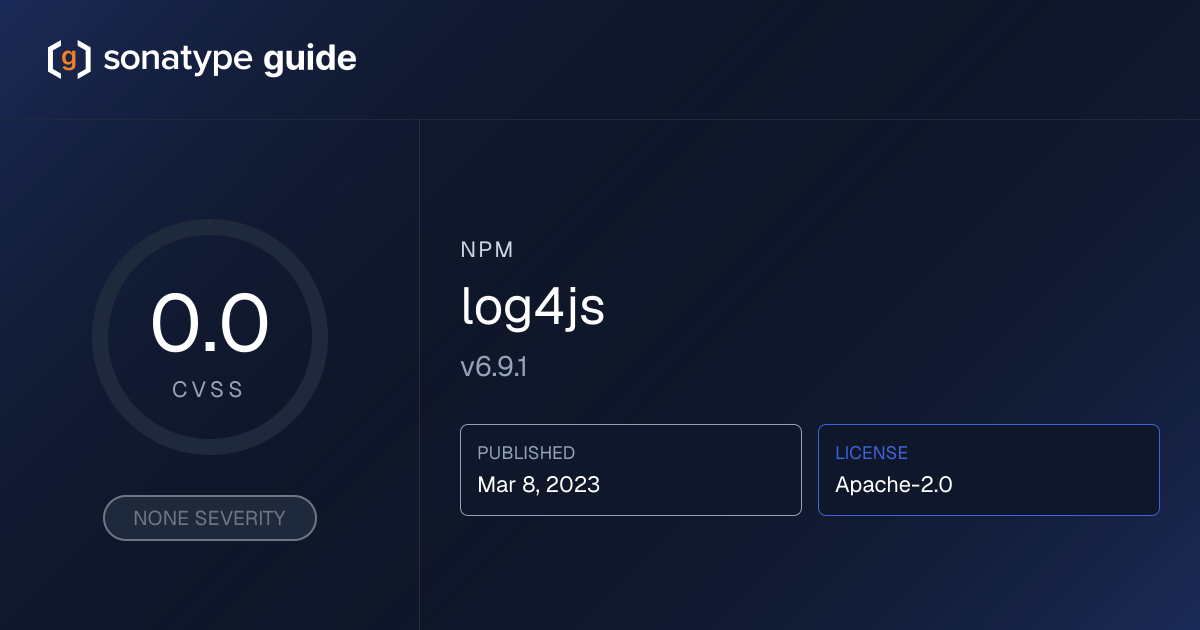Click the Apache-2.0 license value
This screenshot has width=1200, height=630.
[x=894, y=485]
